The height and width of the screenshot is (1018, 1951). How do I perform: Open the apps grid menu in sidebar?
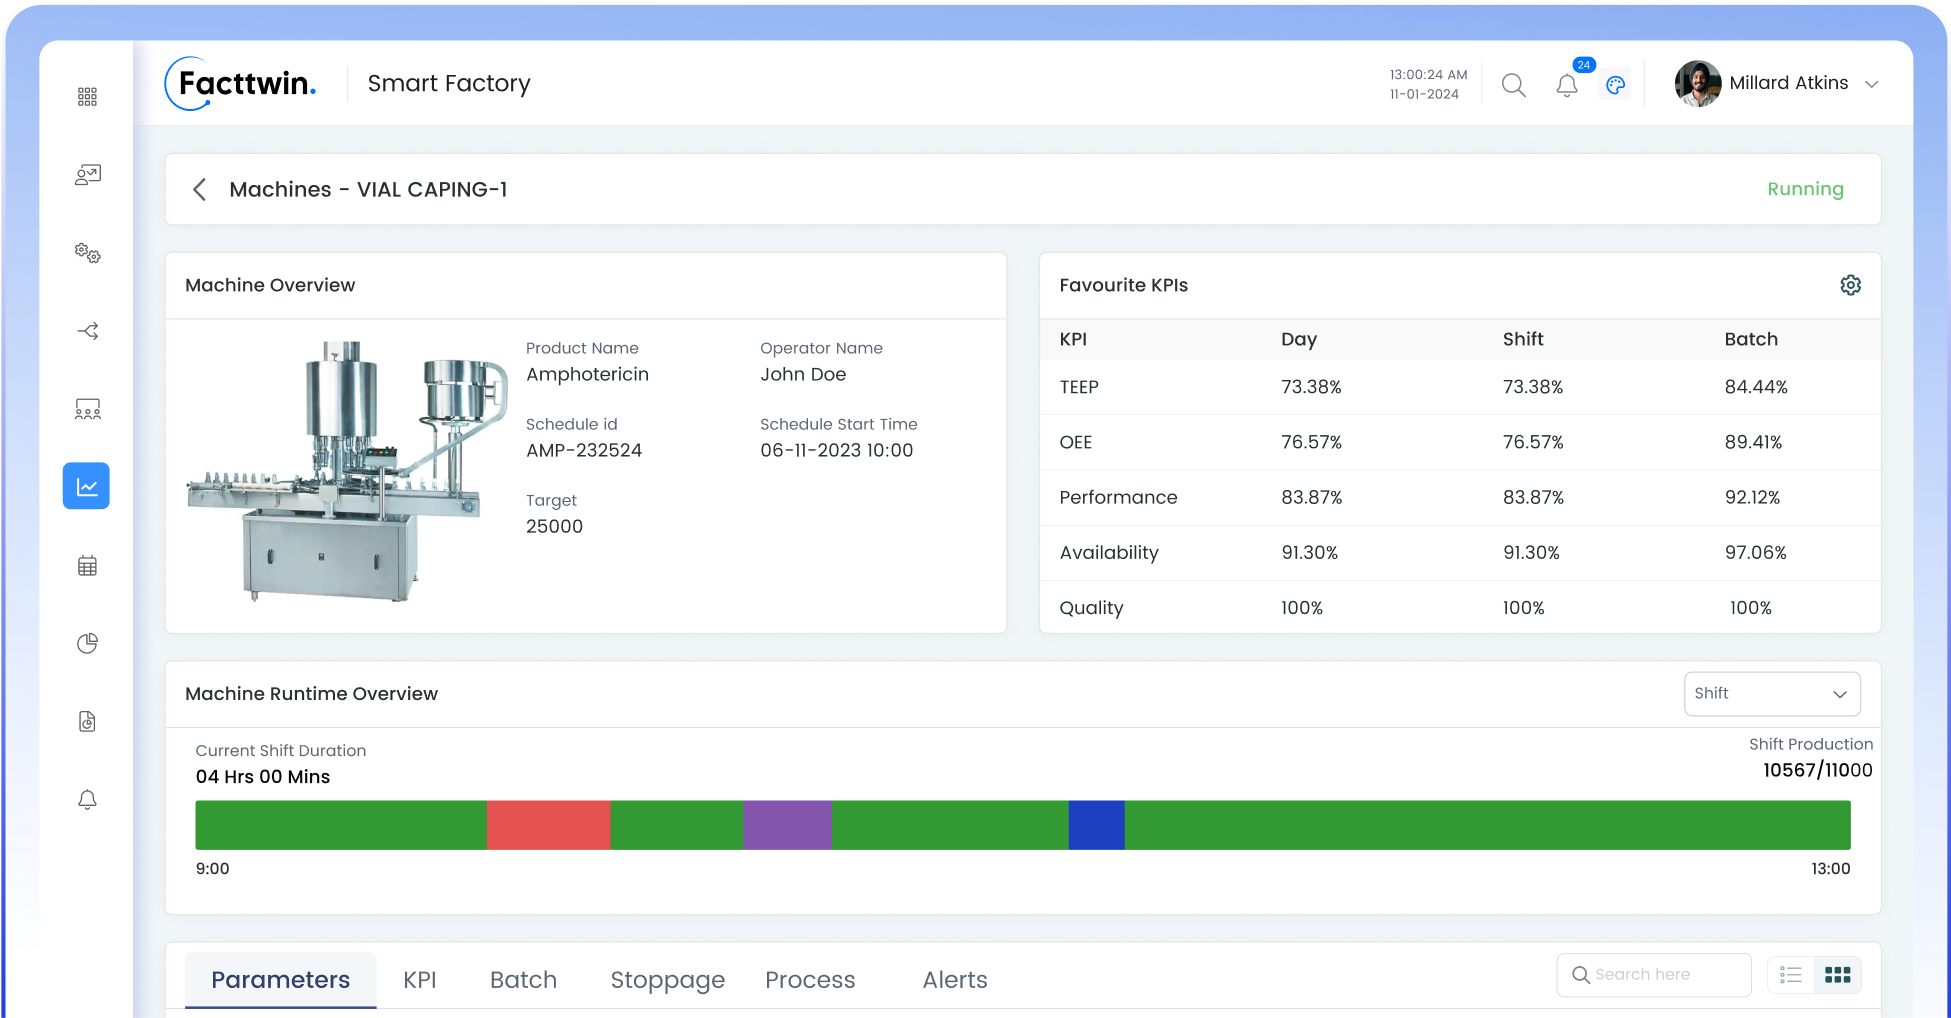pyautogui.click(x=87, y=96)
